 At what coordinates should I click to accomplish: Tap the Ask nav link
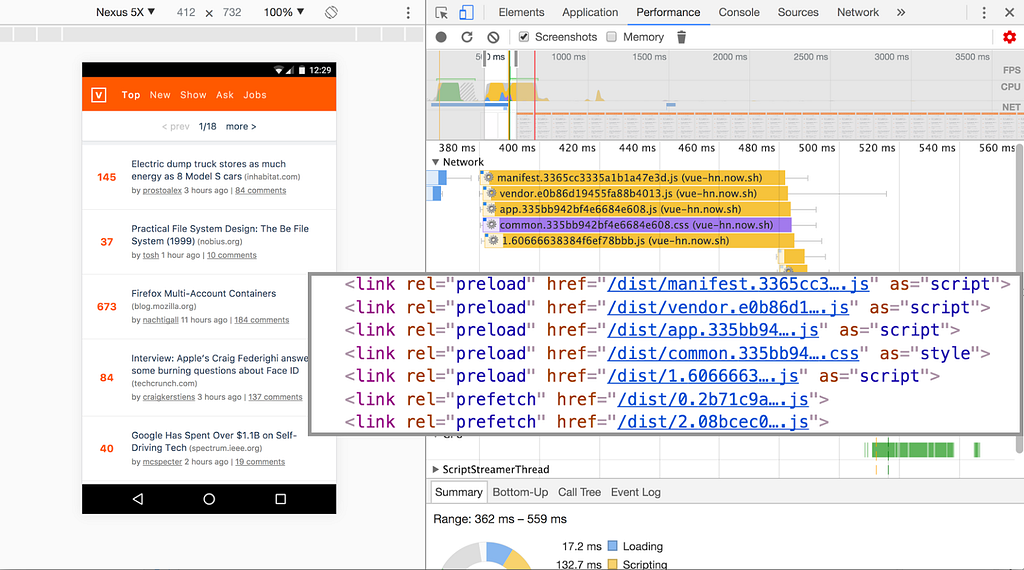pyautogui.click(x=225, y=95)
